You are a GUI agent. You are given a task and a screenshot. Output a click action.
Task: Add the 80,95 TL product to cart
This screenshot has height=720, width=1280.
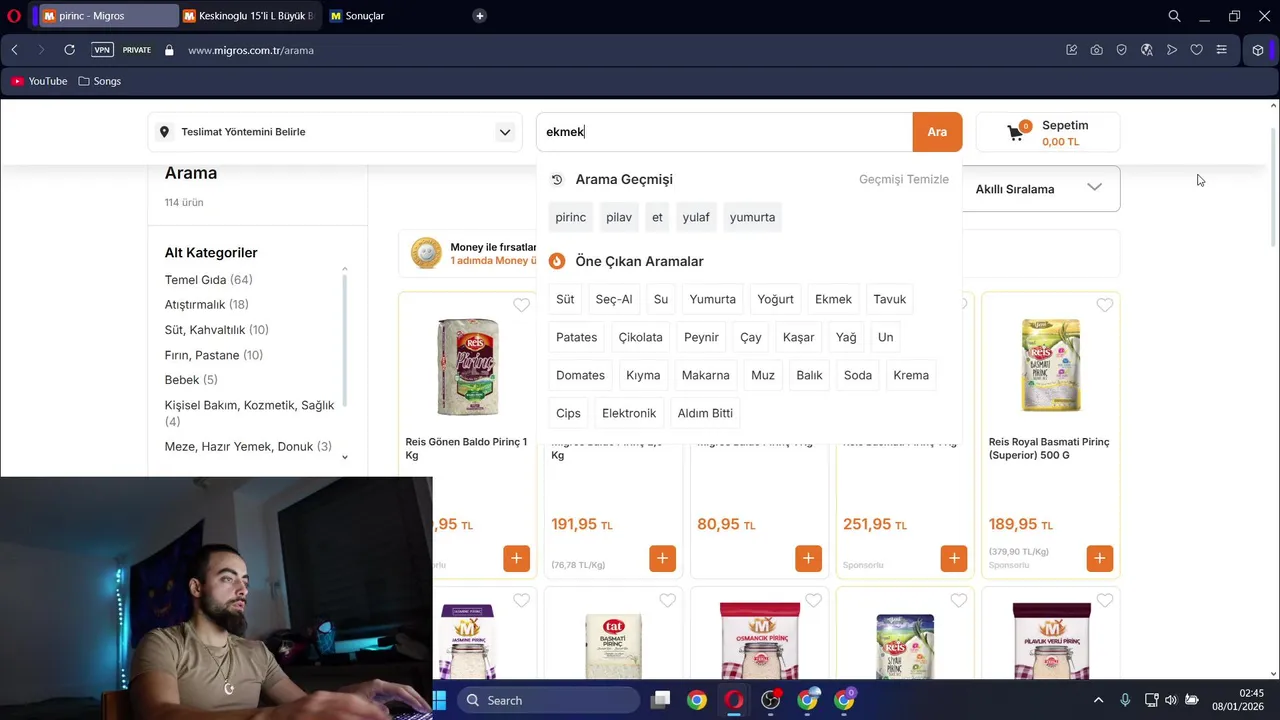pyautogui.click(x=808, y=558)
